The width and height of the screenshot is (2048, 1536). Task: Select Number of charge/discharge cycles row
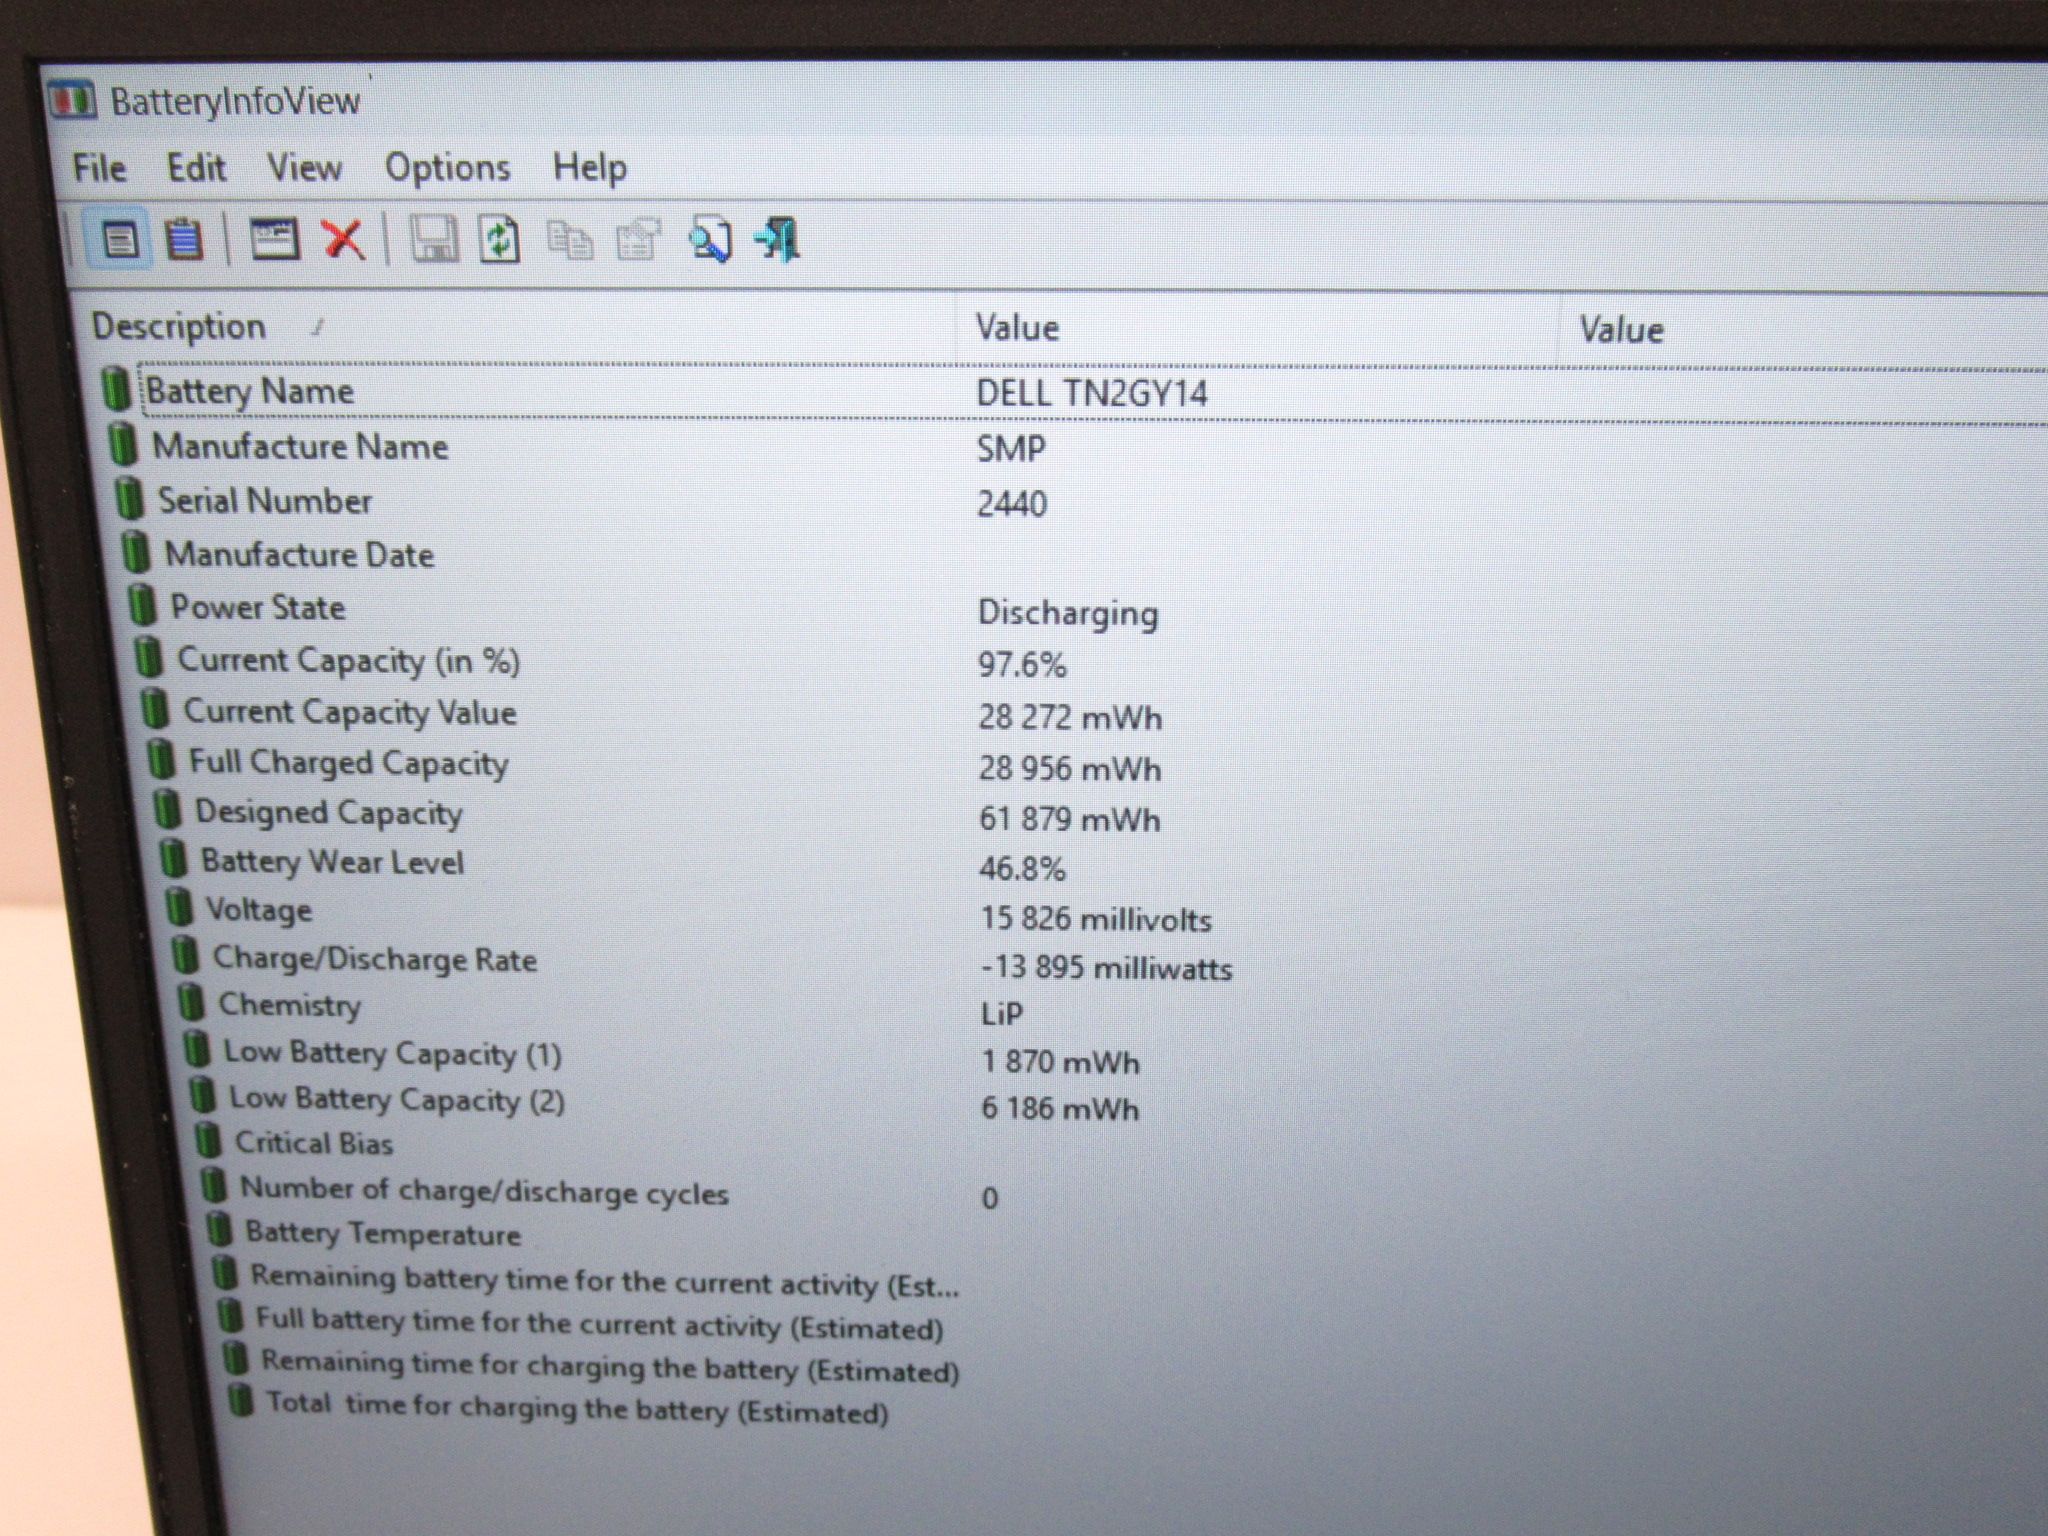485,1190
